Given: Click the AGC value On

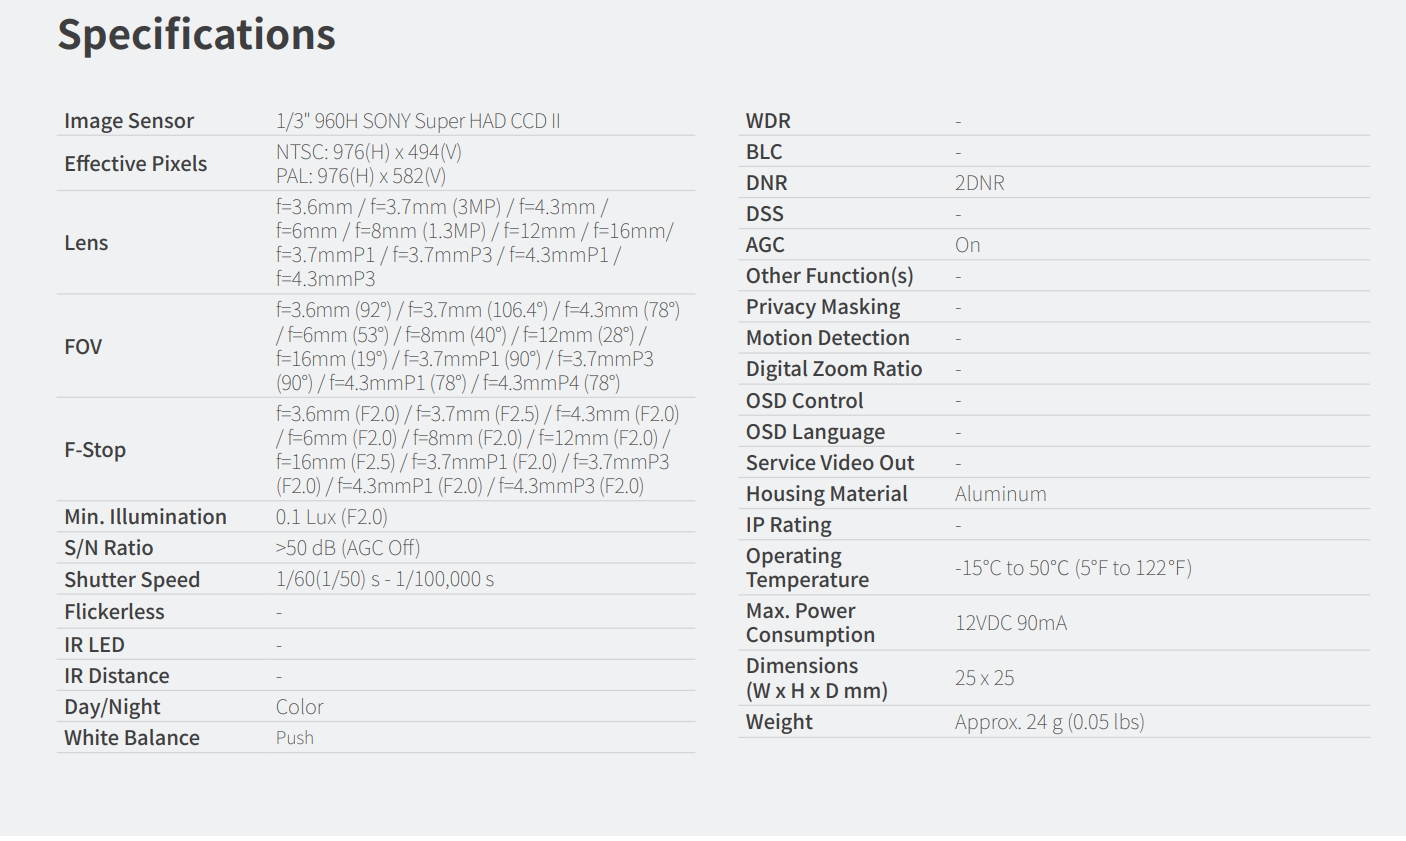Looking at the screenshot, I should 967,245.
